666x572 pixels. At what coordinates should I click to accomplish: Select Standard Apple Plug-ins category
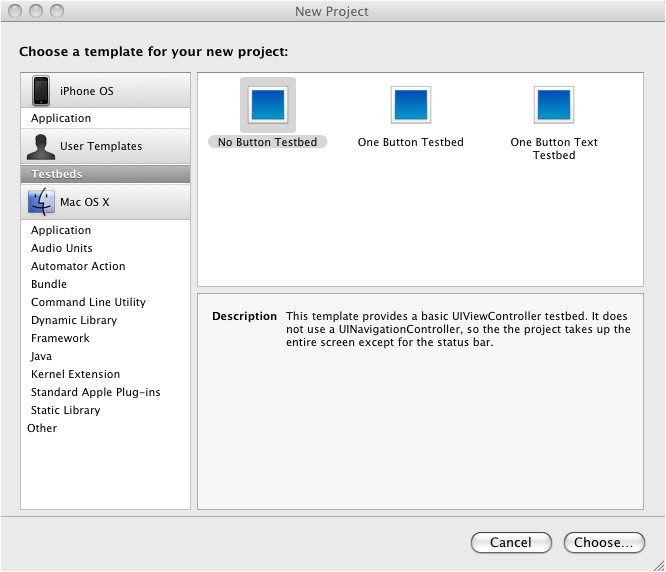[95, 392]
